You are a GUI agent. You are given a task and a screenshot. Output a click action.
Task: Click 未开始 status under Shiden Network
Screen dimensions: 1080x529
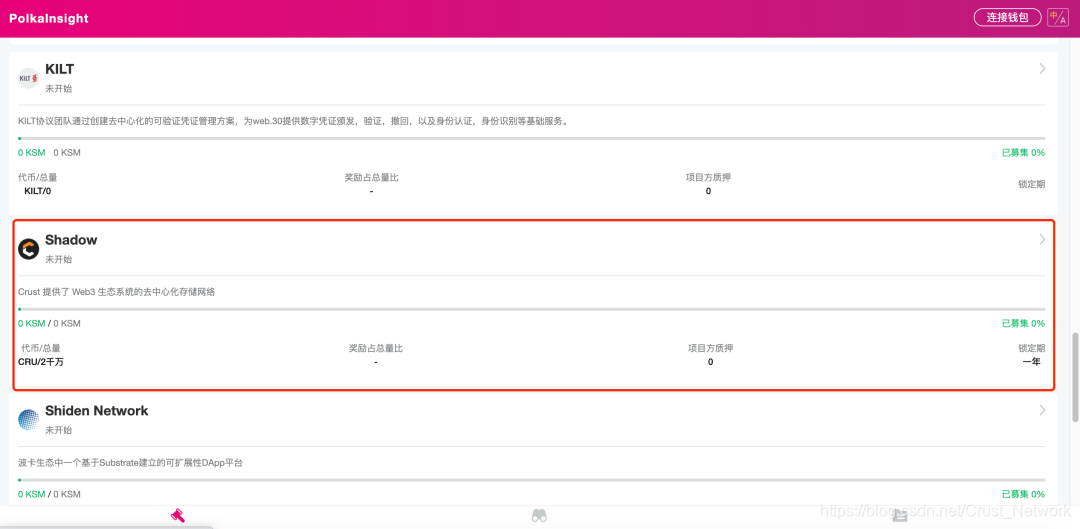point(59,431)
